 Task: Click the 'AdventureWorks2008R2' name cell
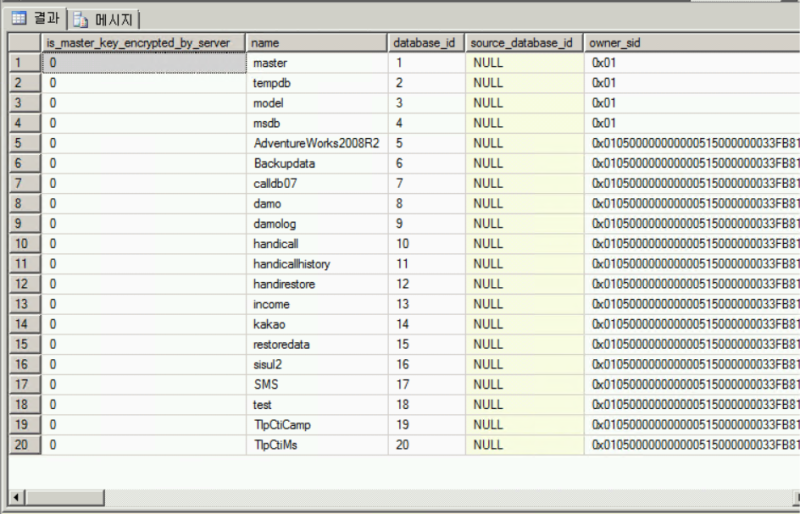317,143
